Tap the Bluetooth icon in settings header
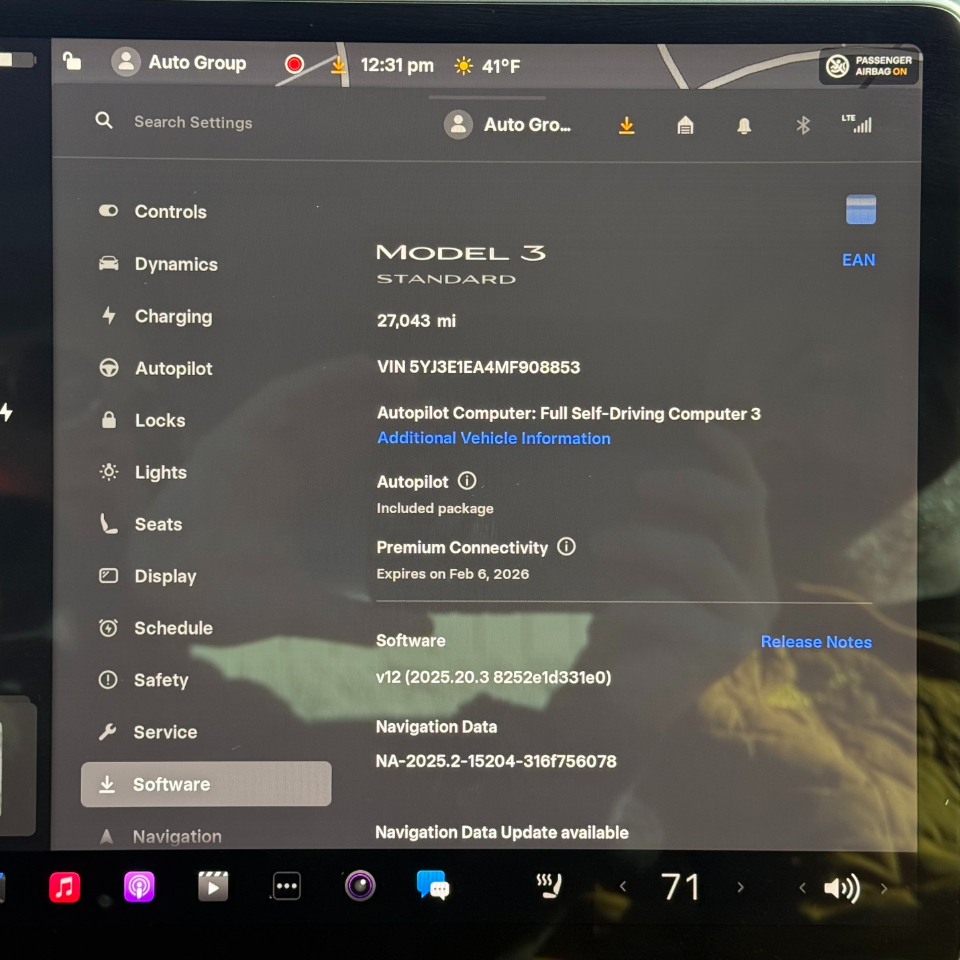This screenshot has height=960, width=960. click(x=802, y=125)
